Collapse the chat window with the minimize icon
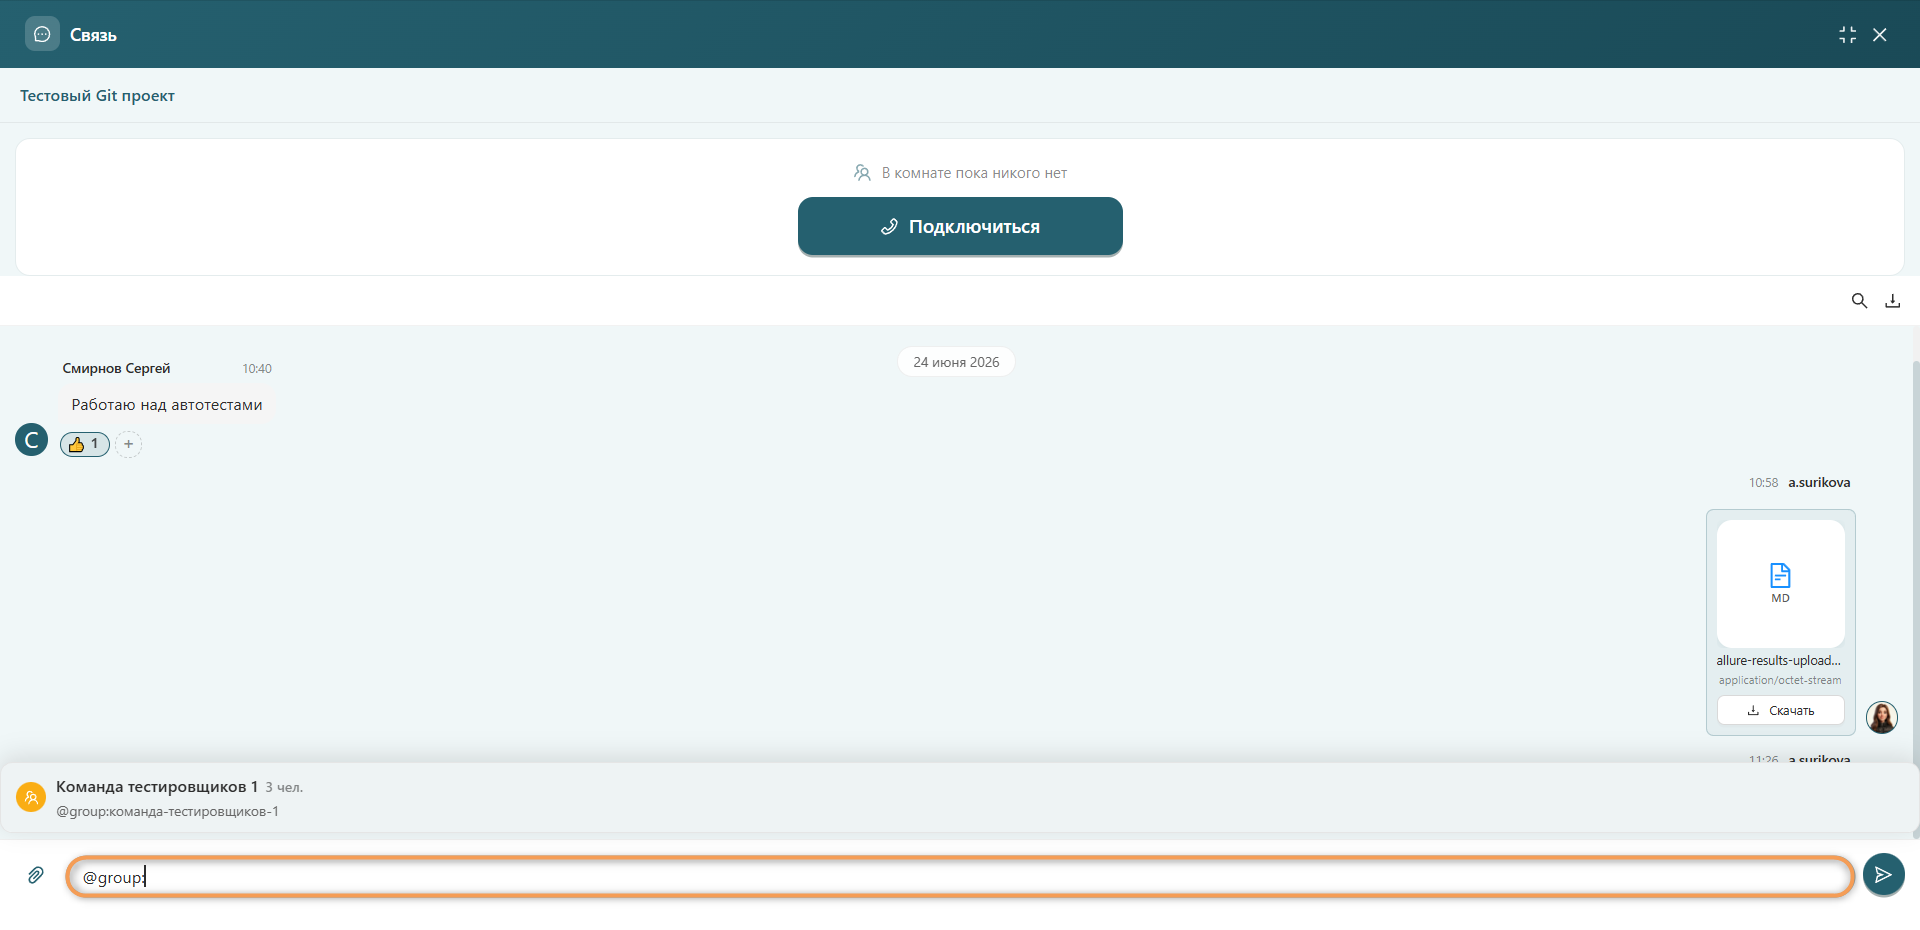This screenshot has height=930, width=1920. (1847, 35)
